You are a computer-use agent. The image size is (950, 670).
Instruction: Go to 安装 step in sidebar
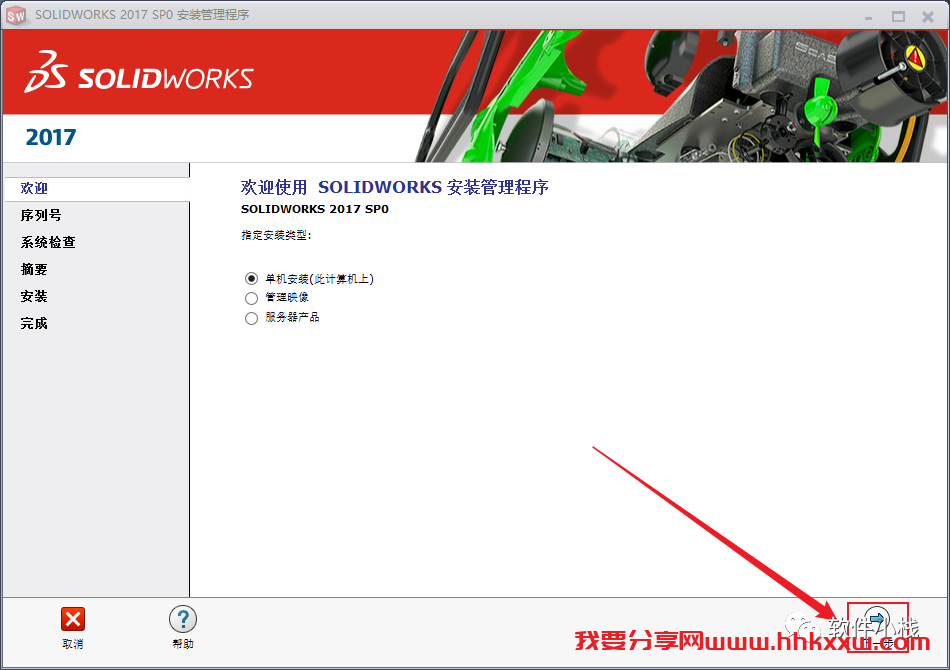coord(34,296)
